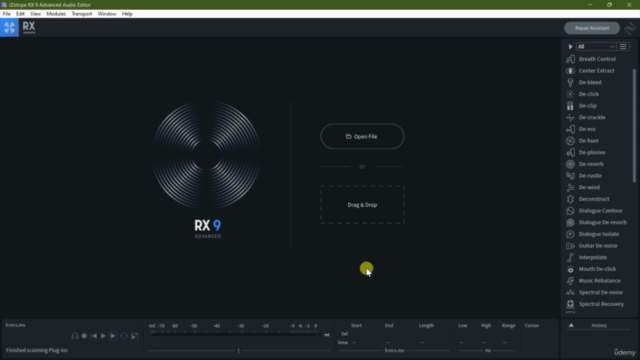Click the meter peak readout at the meter's right end
The image size is (640, 360).
click(x=327, y=335)
